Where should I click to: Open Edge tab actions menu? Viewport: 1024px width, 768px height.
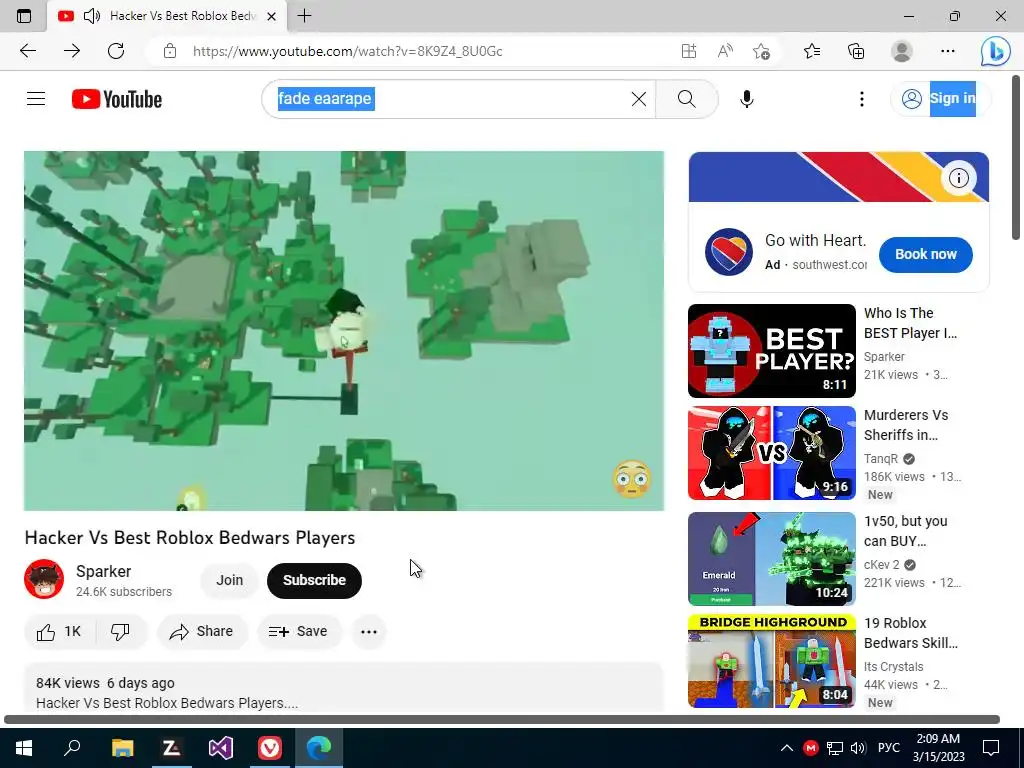point(24,16)
